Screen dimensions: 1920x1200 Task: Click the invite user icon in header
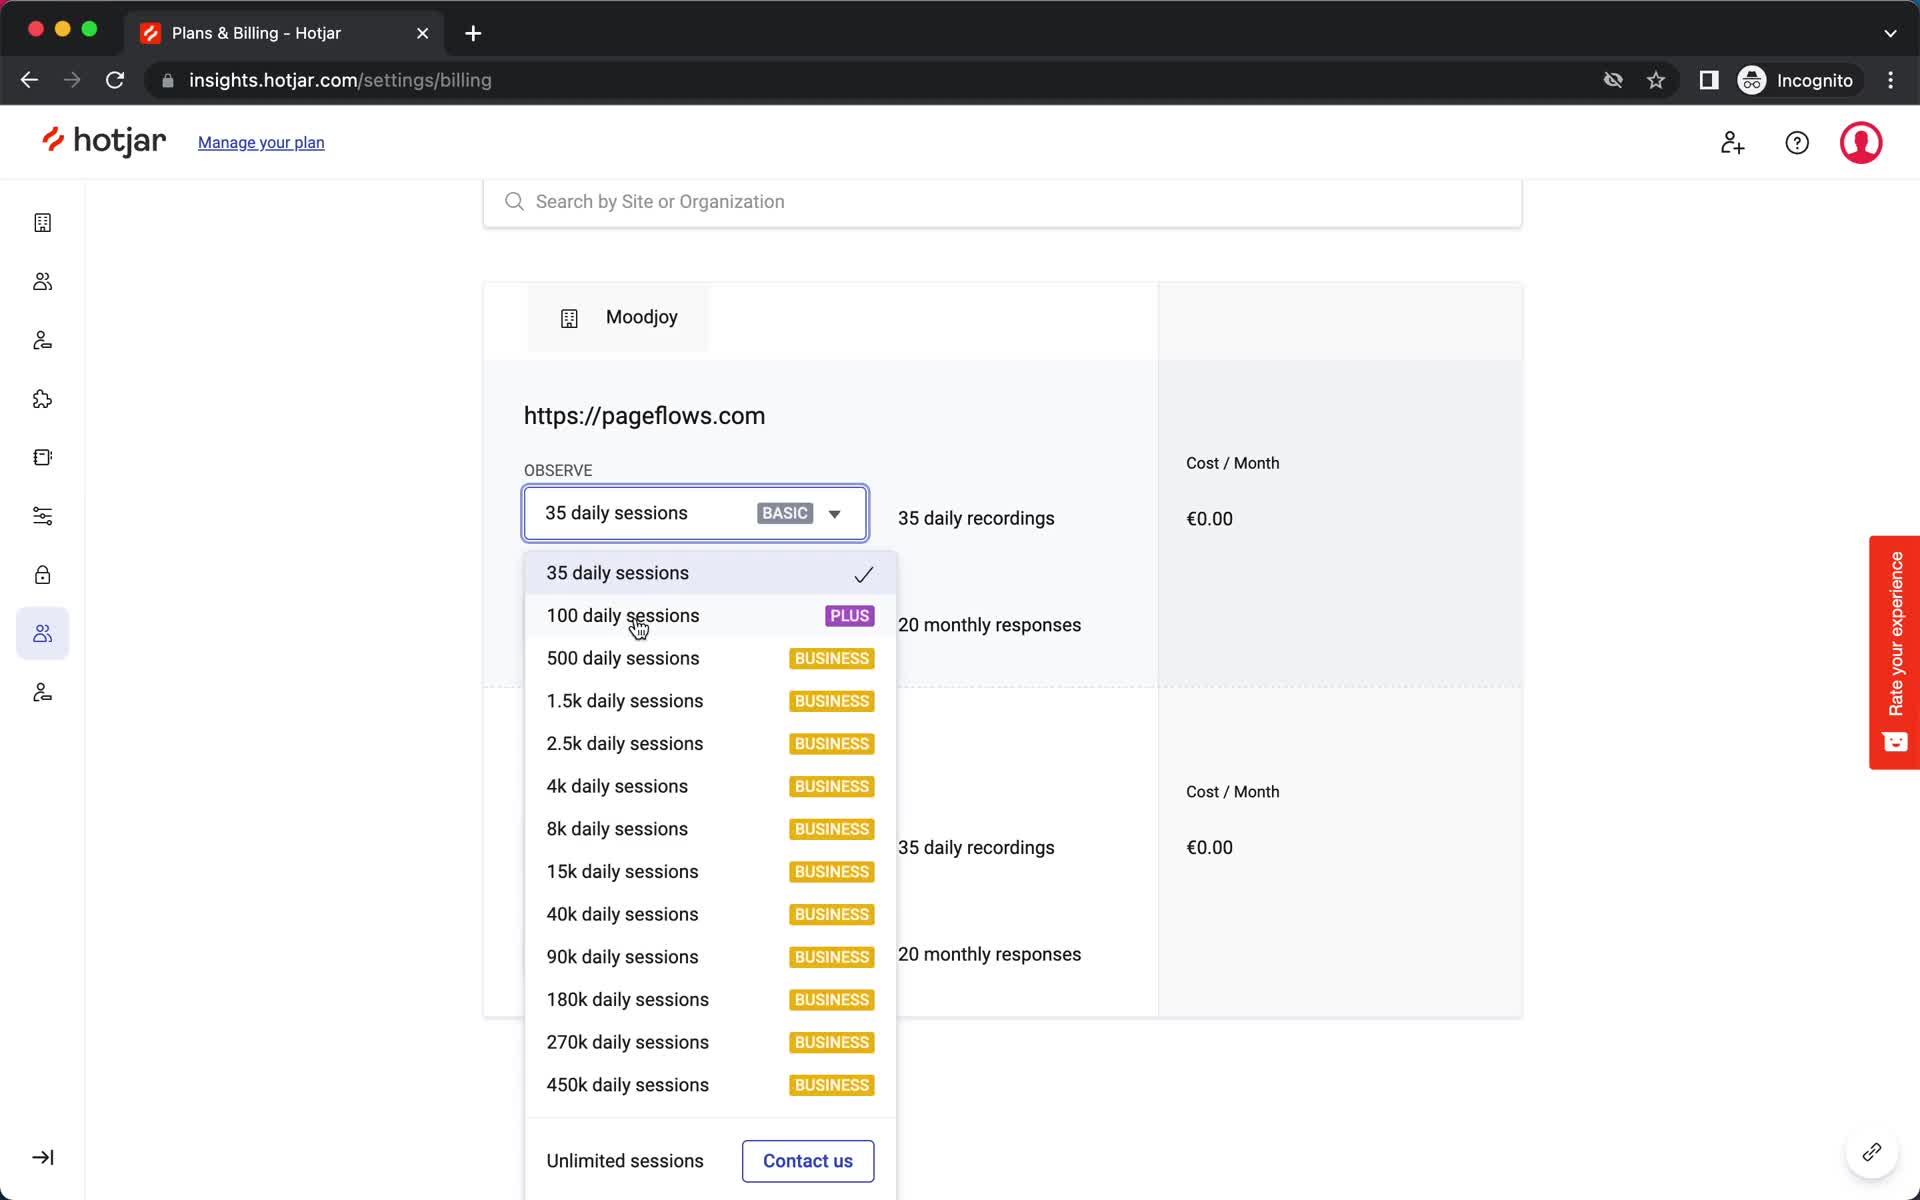click(x=1732, y=143)
